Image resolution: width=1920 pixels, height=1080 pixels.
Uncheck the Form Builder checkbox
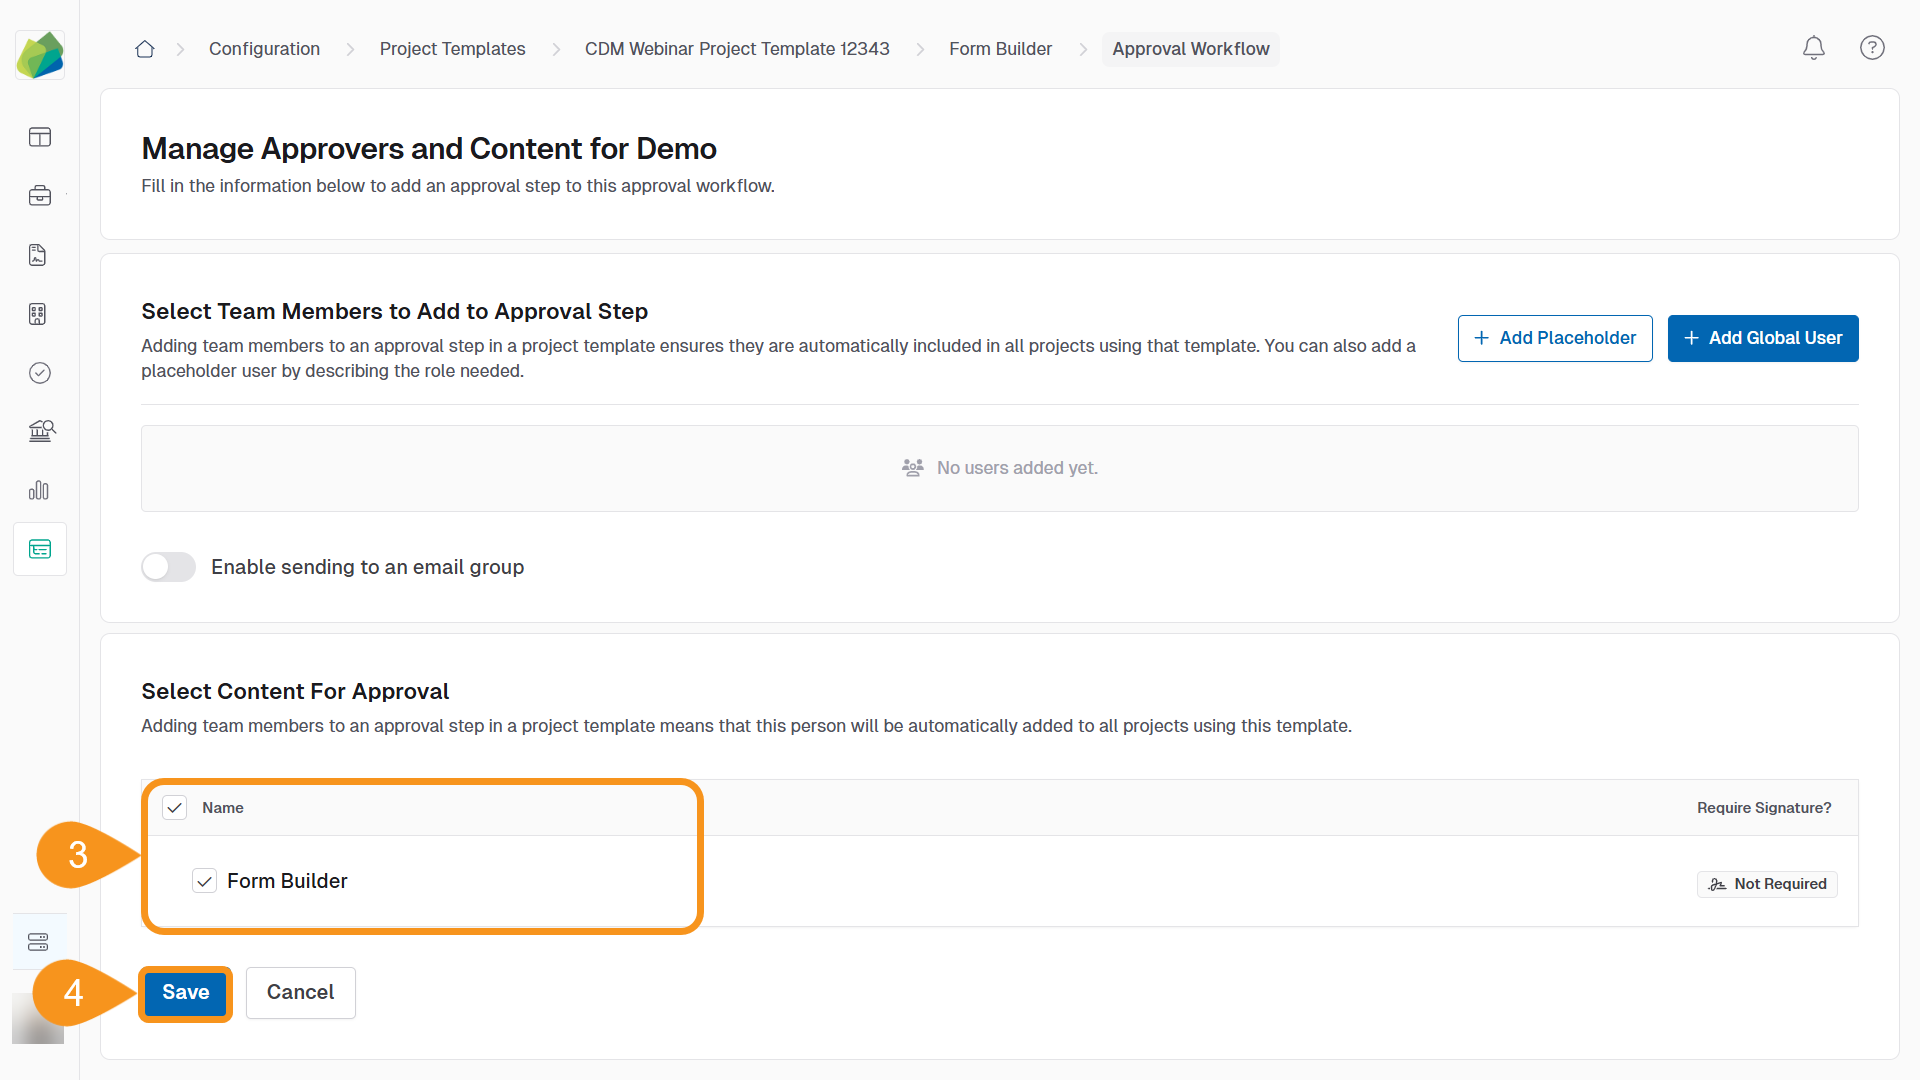coord(204,881)
